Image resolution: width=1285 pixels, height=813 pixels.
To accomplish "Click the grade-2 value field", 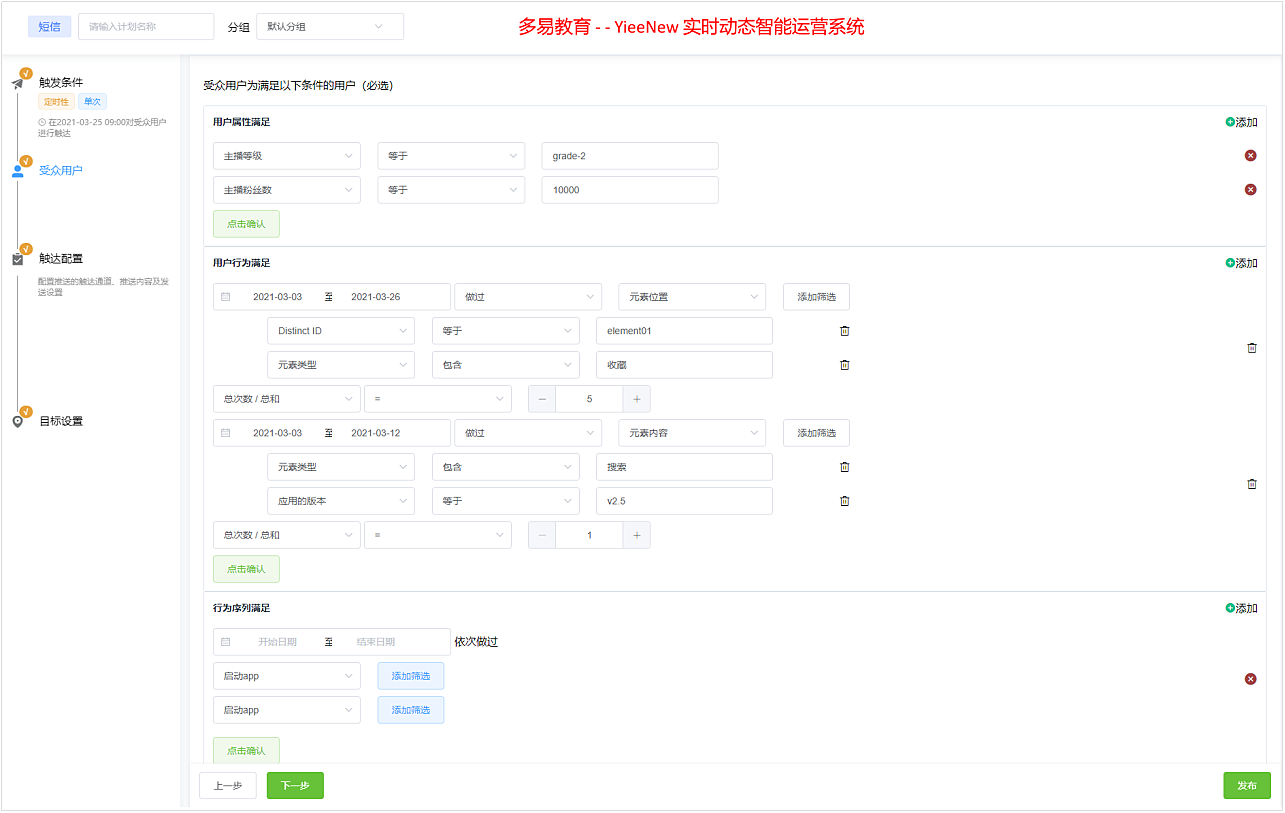I will (630, 156).
